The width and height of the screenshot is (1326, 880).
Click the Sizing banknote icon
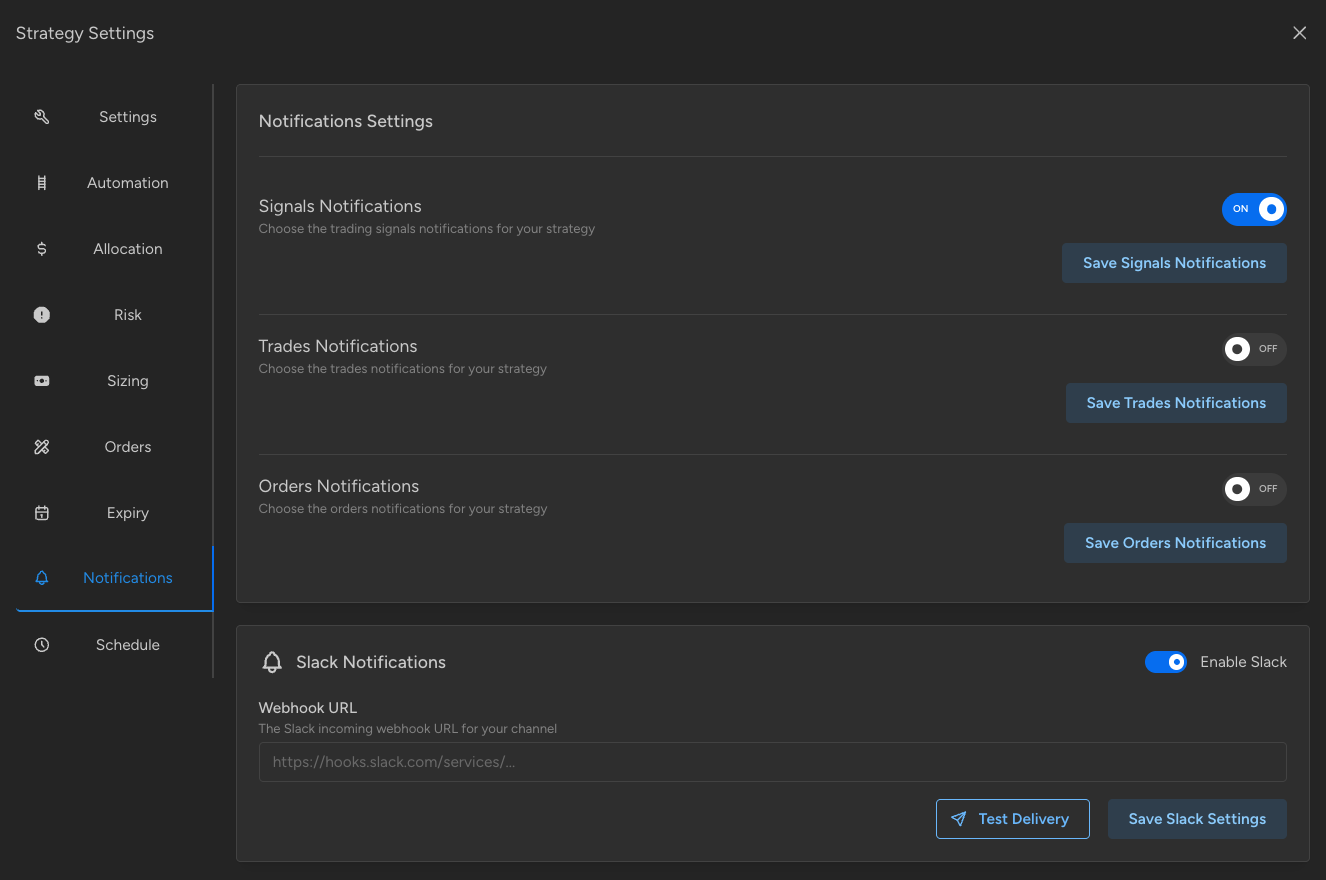coord(41,381)
